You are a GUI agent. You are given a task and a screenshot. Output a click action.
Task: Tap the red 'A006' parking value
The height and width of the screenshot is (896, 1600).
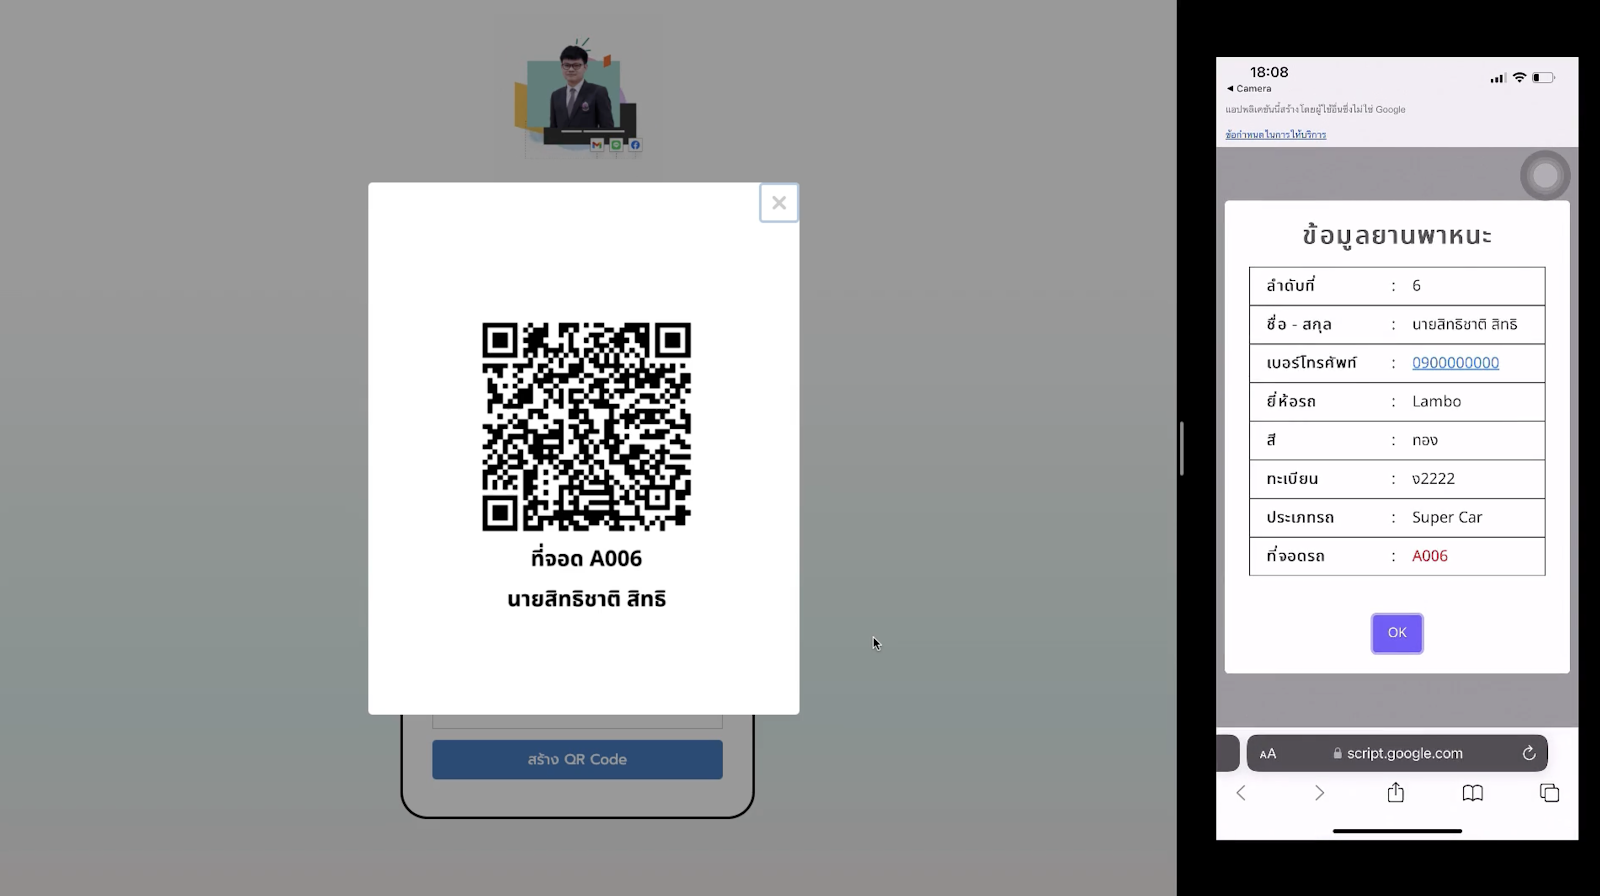point(1429,556)
